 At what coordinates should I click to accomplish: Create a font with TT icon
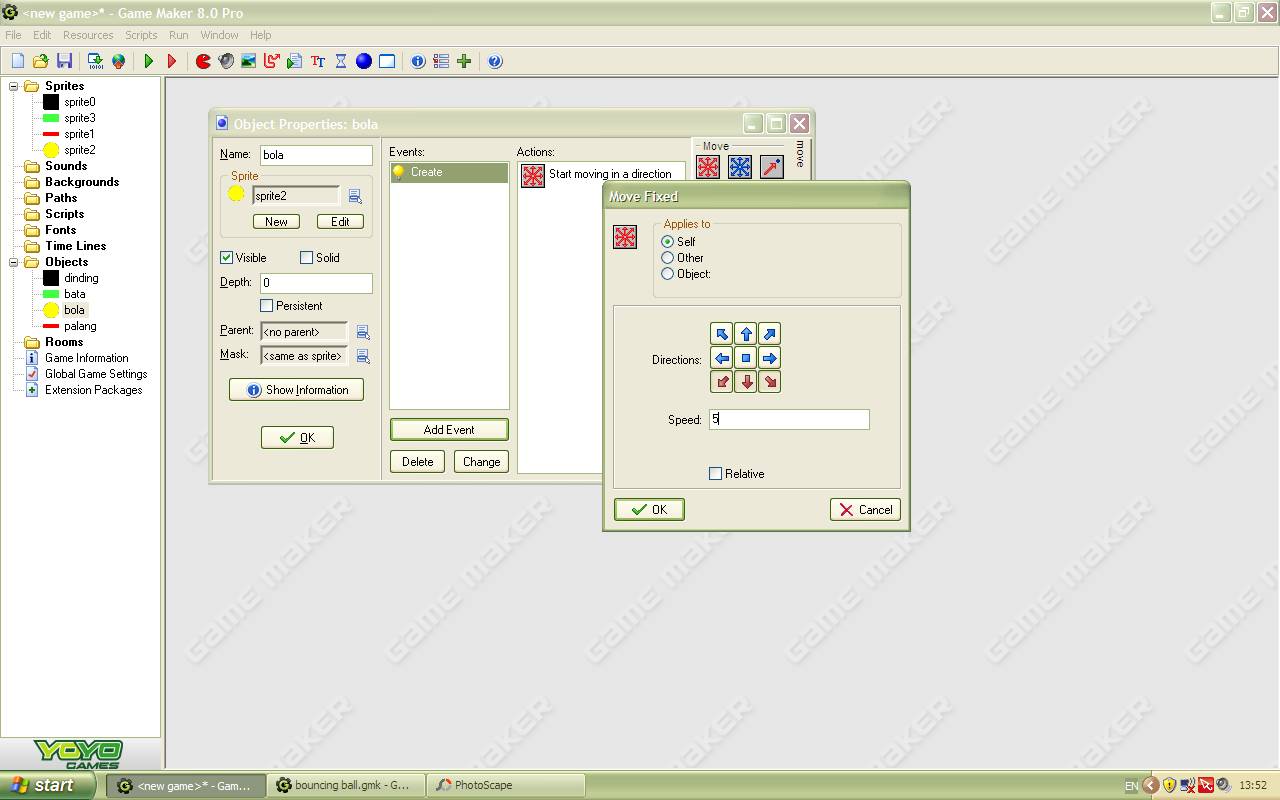pyautogui.click(x=318, y=61)
